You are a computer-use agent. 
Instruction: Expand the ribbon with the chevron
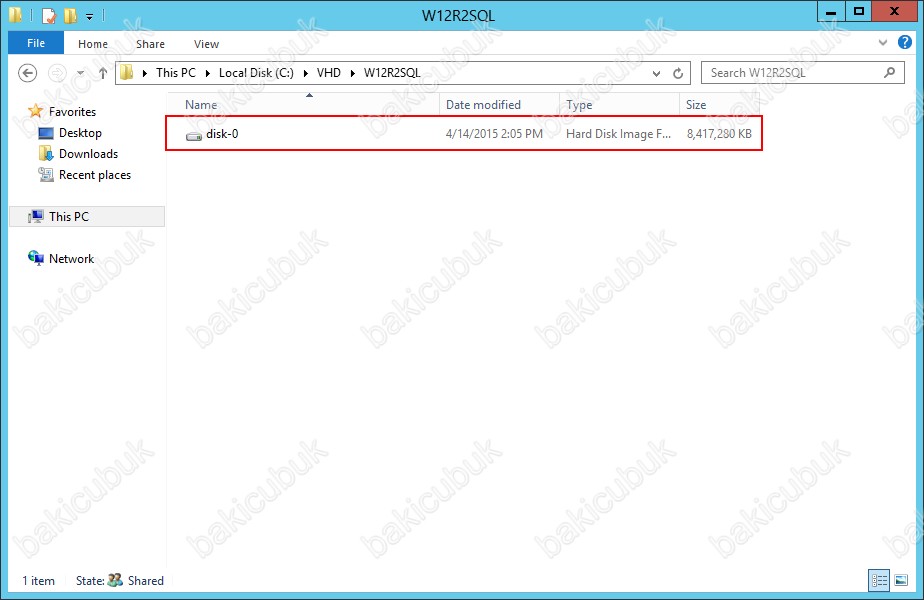coord(882,42)
